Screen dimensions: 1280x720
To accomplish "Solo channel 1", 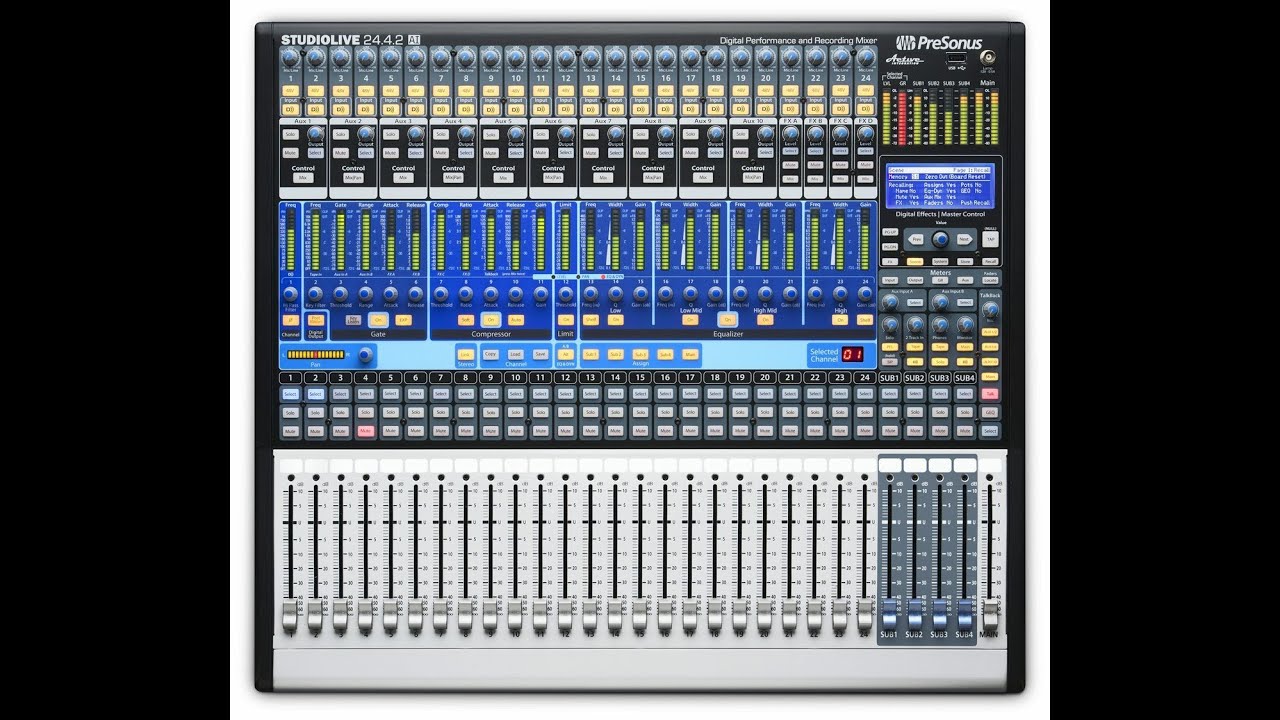I will 290,412.
